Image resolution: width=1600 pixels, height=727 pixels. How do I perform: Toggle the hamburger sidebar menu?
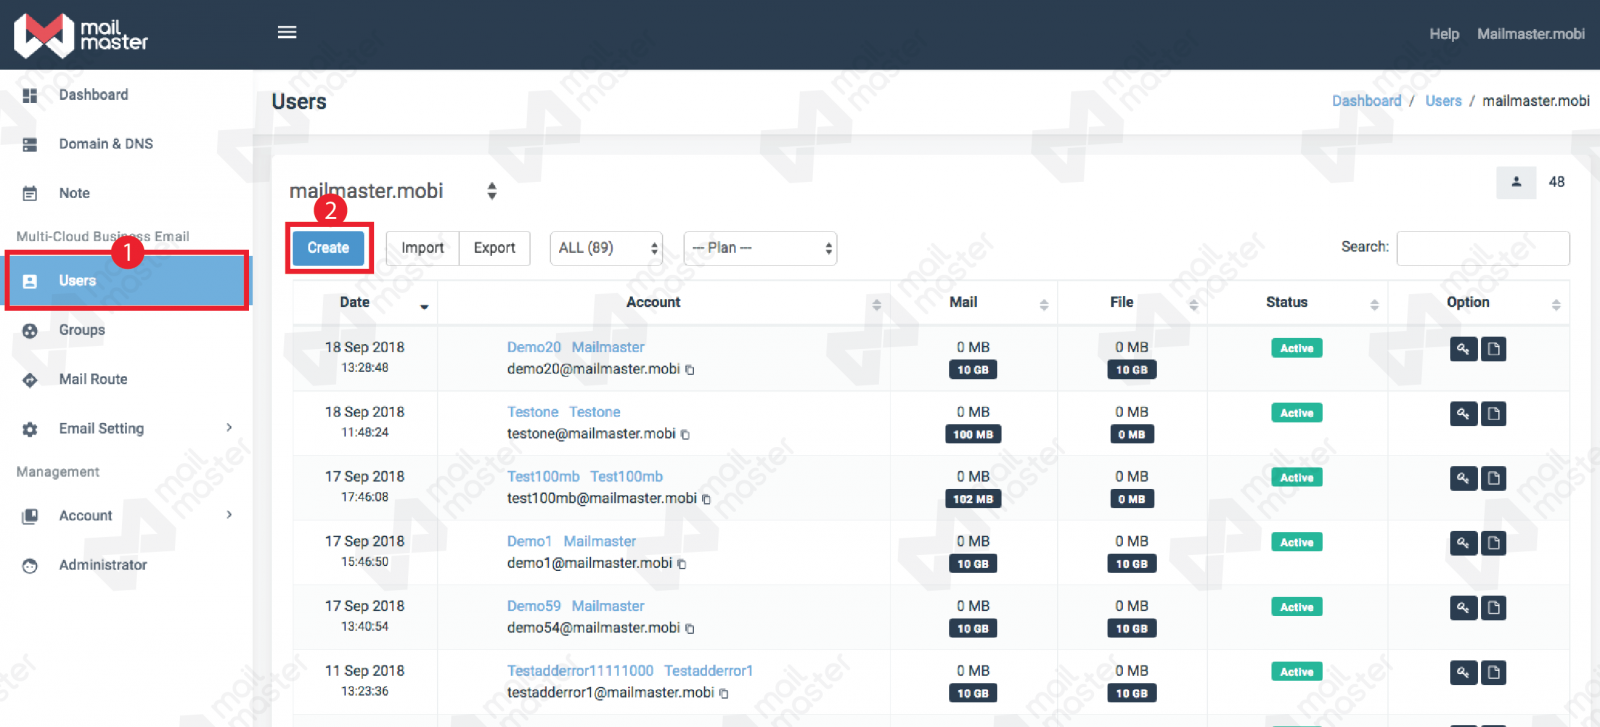pos(287,32)
